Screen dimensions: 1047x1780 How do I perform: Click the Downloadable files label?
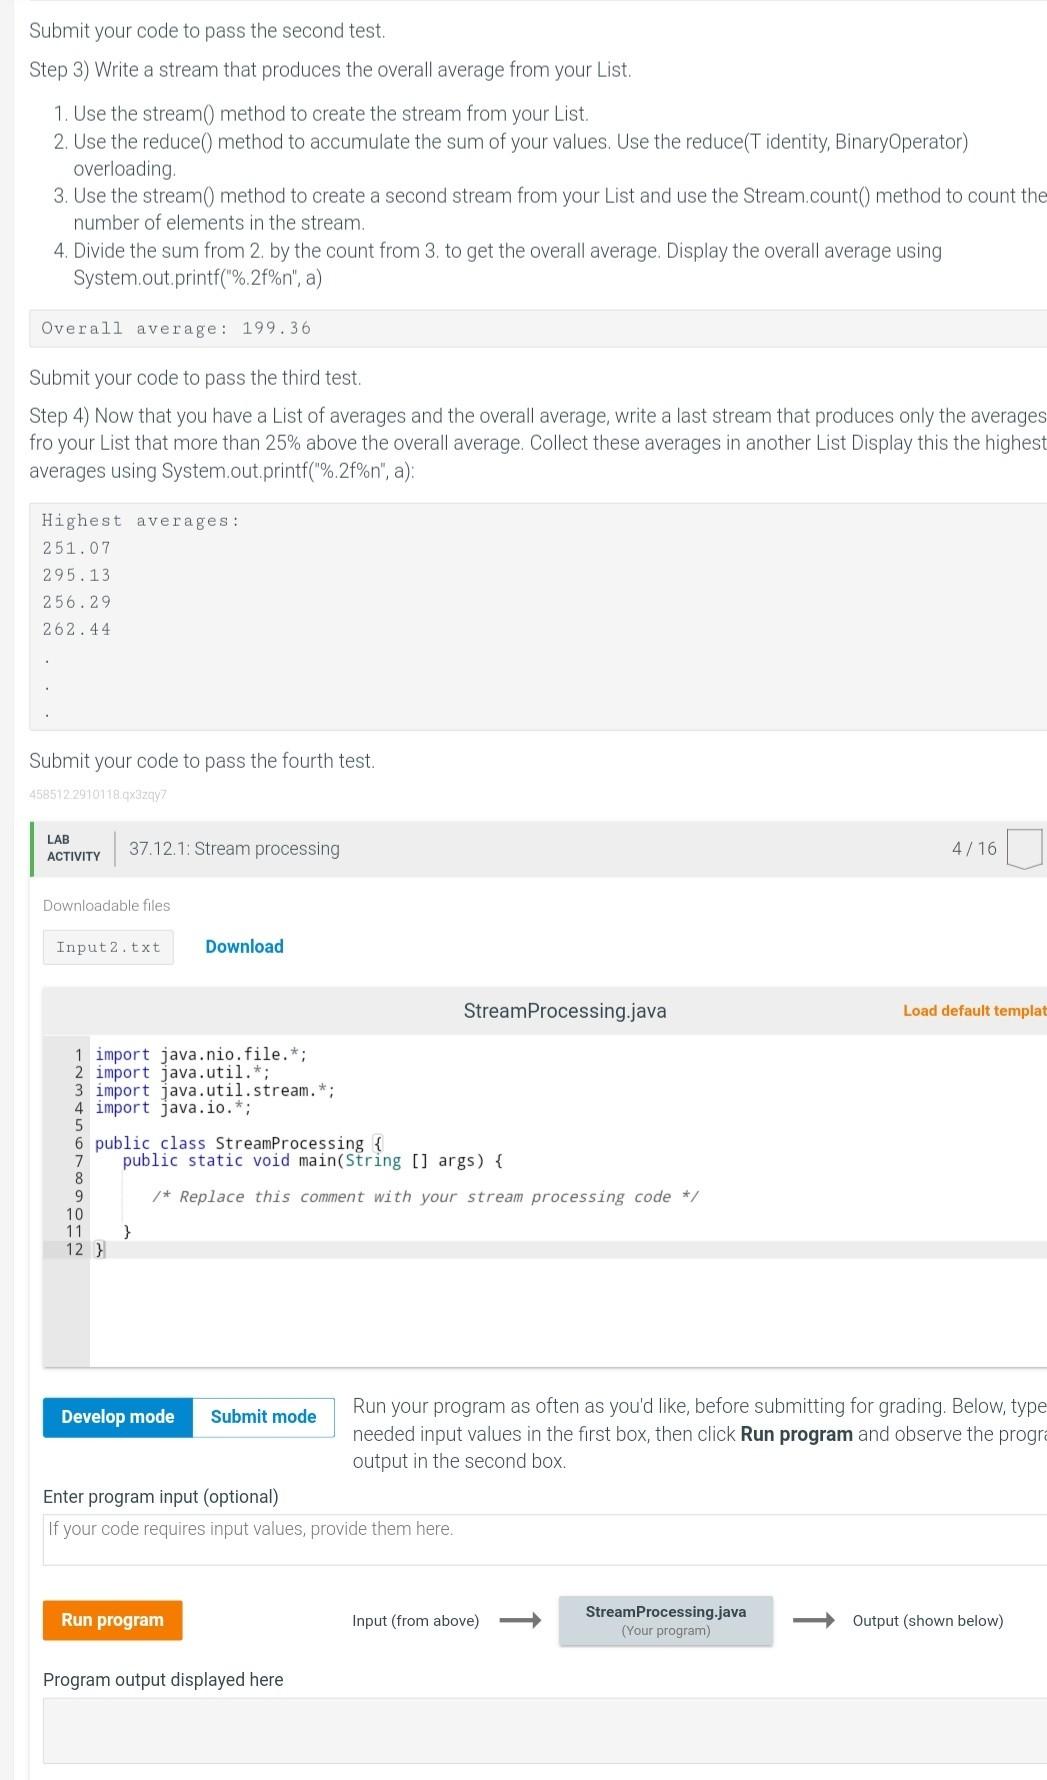(106, 905)
